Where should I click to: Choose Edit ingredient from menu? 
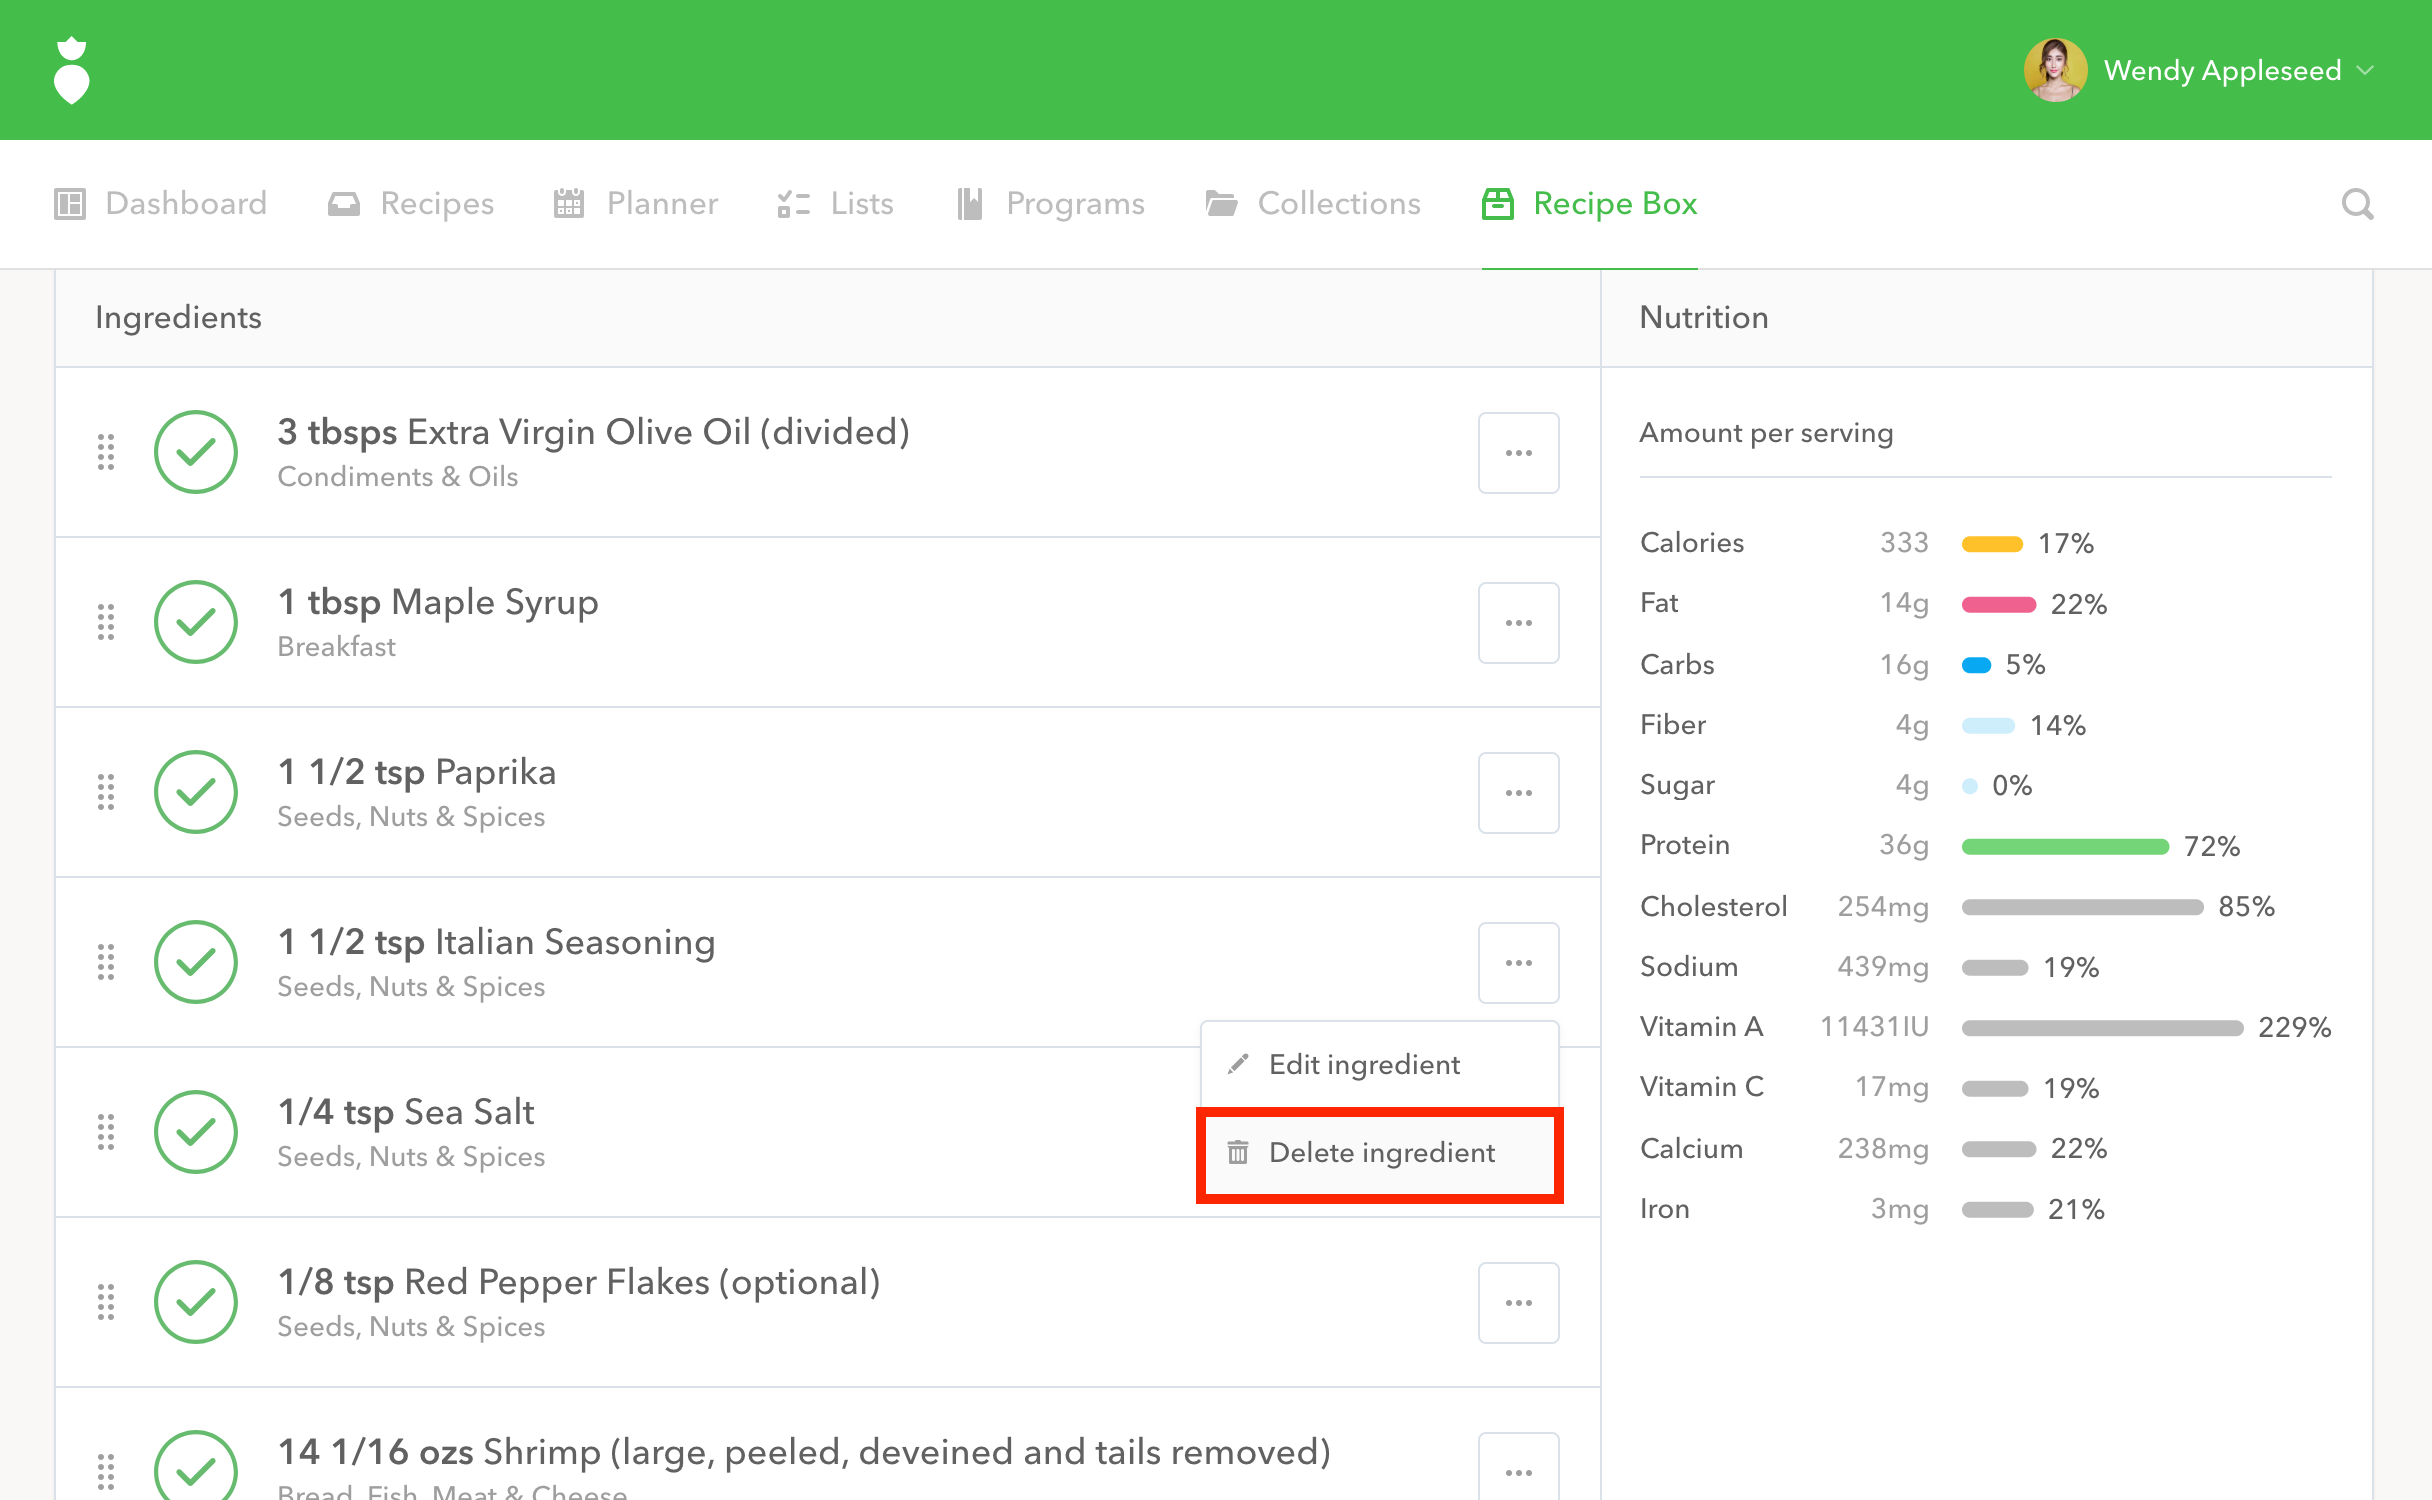(1364, 1064)
